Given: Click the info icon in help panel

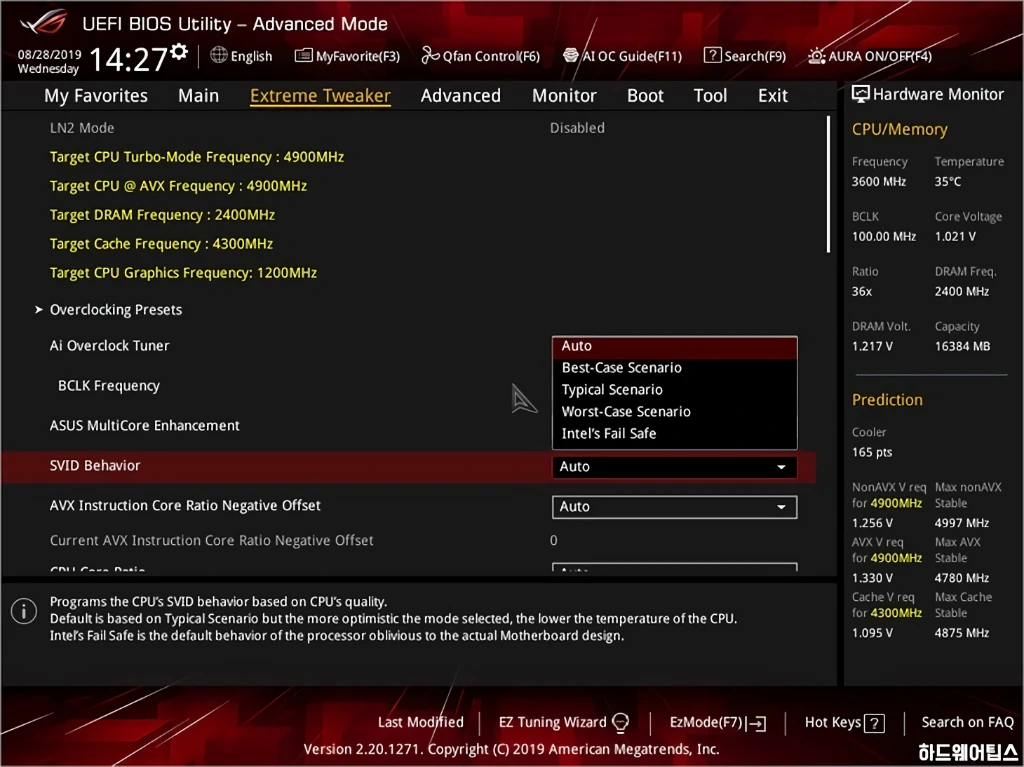Looking at the screenshot, I should [24, 612].
